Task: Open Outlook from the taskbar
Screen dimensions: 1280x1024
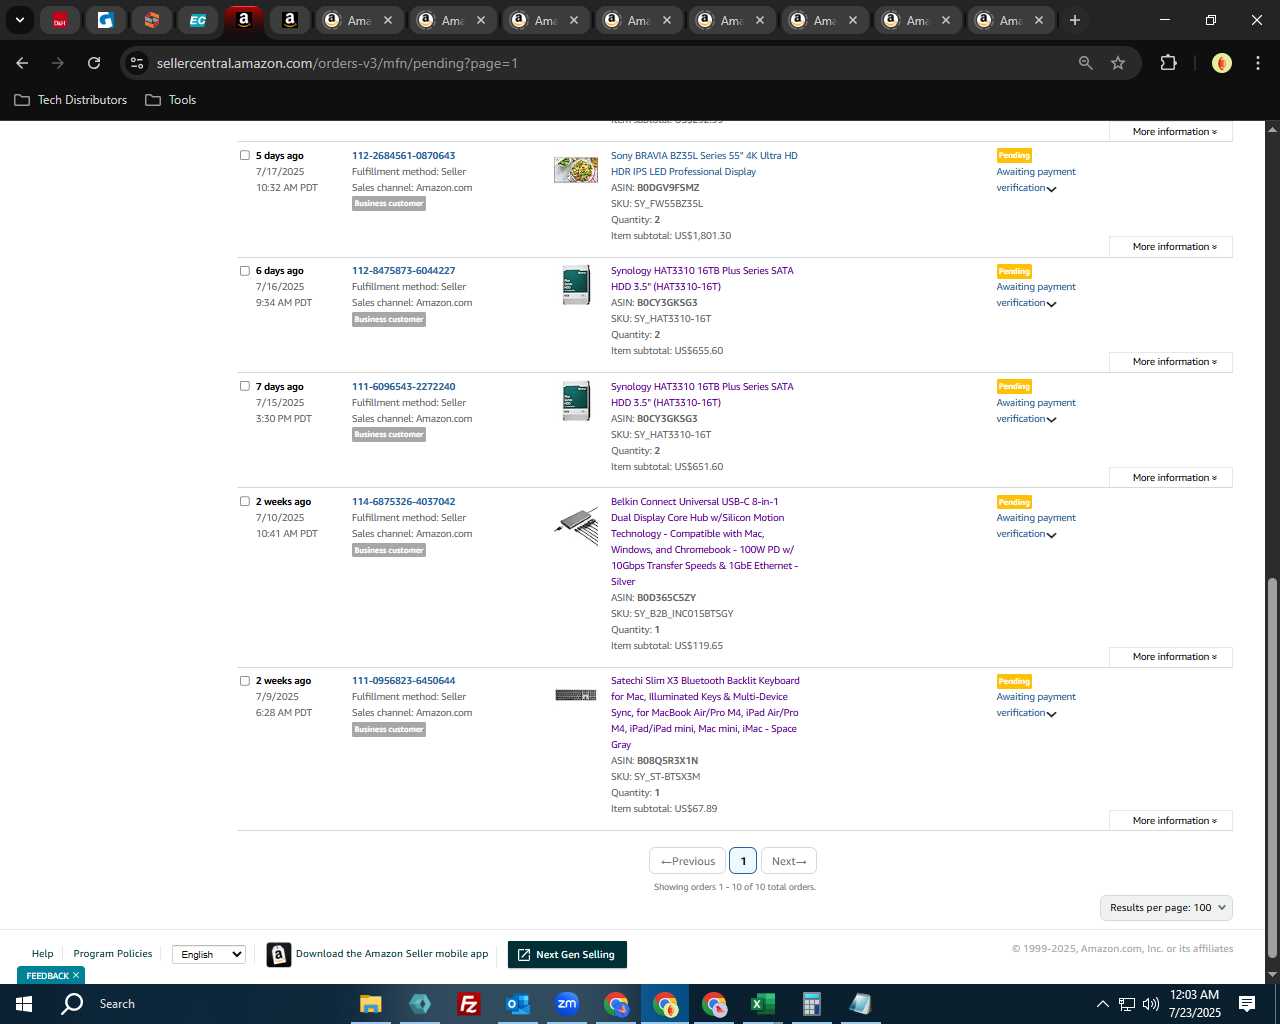Action: click(x=517, y=1004)
